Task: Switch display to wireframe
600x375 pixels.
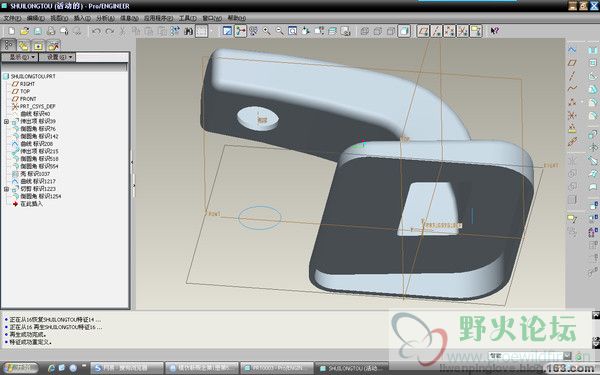Action: (x=365, y=31)
